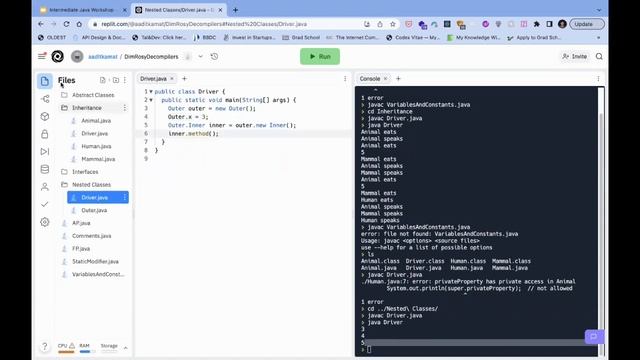Select the Nested Classes/Driver.java browser tab
The width and height of the screenshot is (640, 360).
[x=178, y=10]
